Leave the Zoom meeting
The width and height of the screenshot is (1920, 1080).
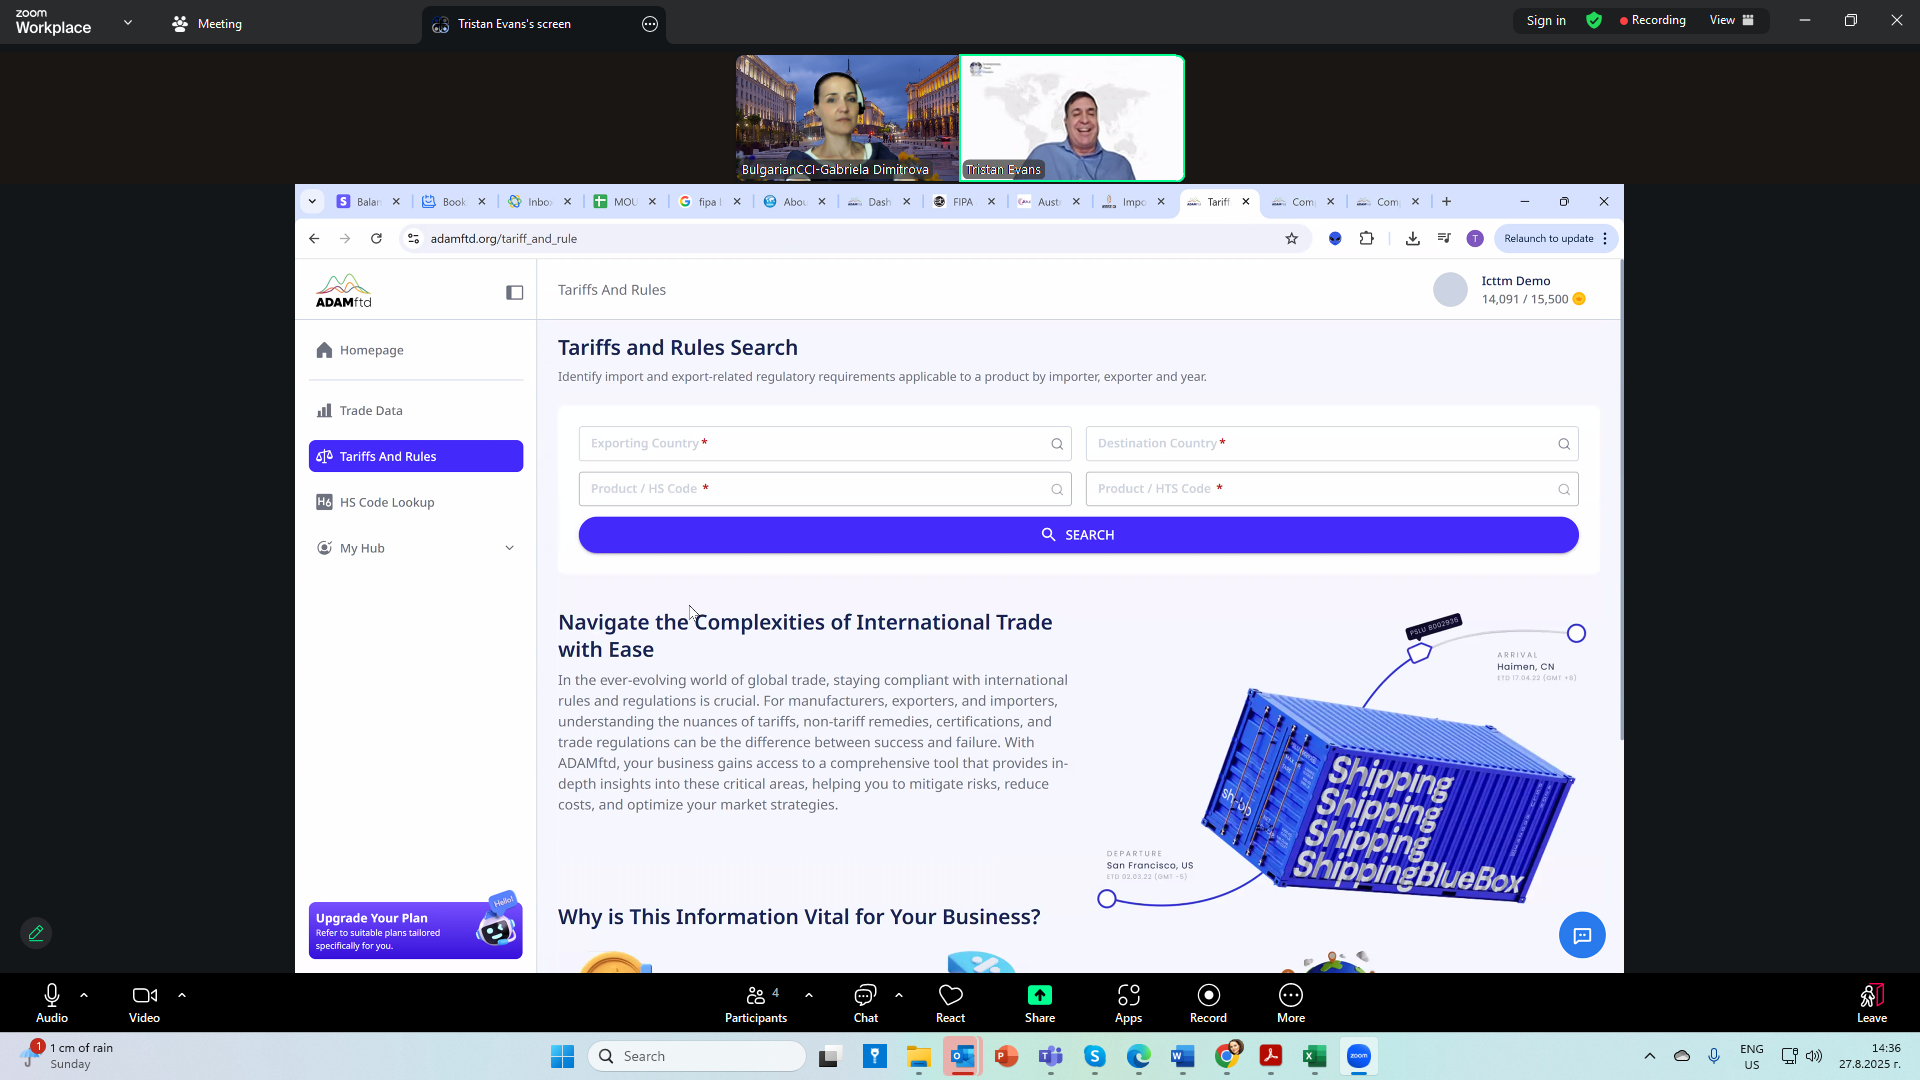click(x=1872, y=1003)
